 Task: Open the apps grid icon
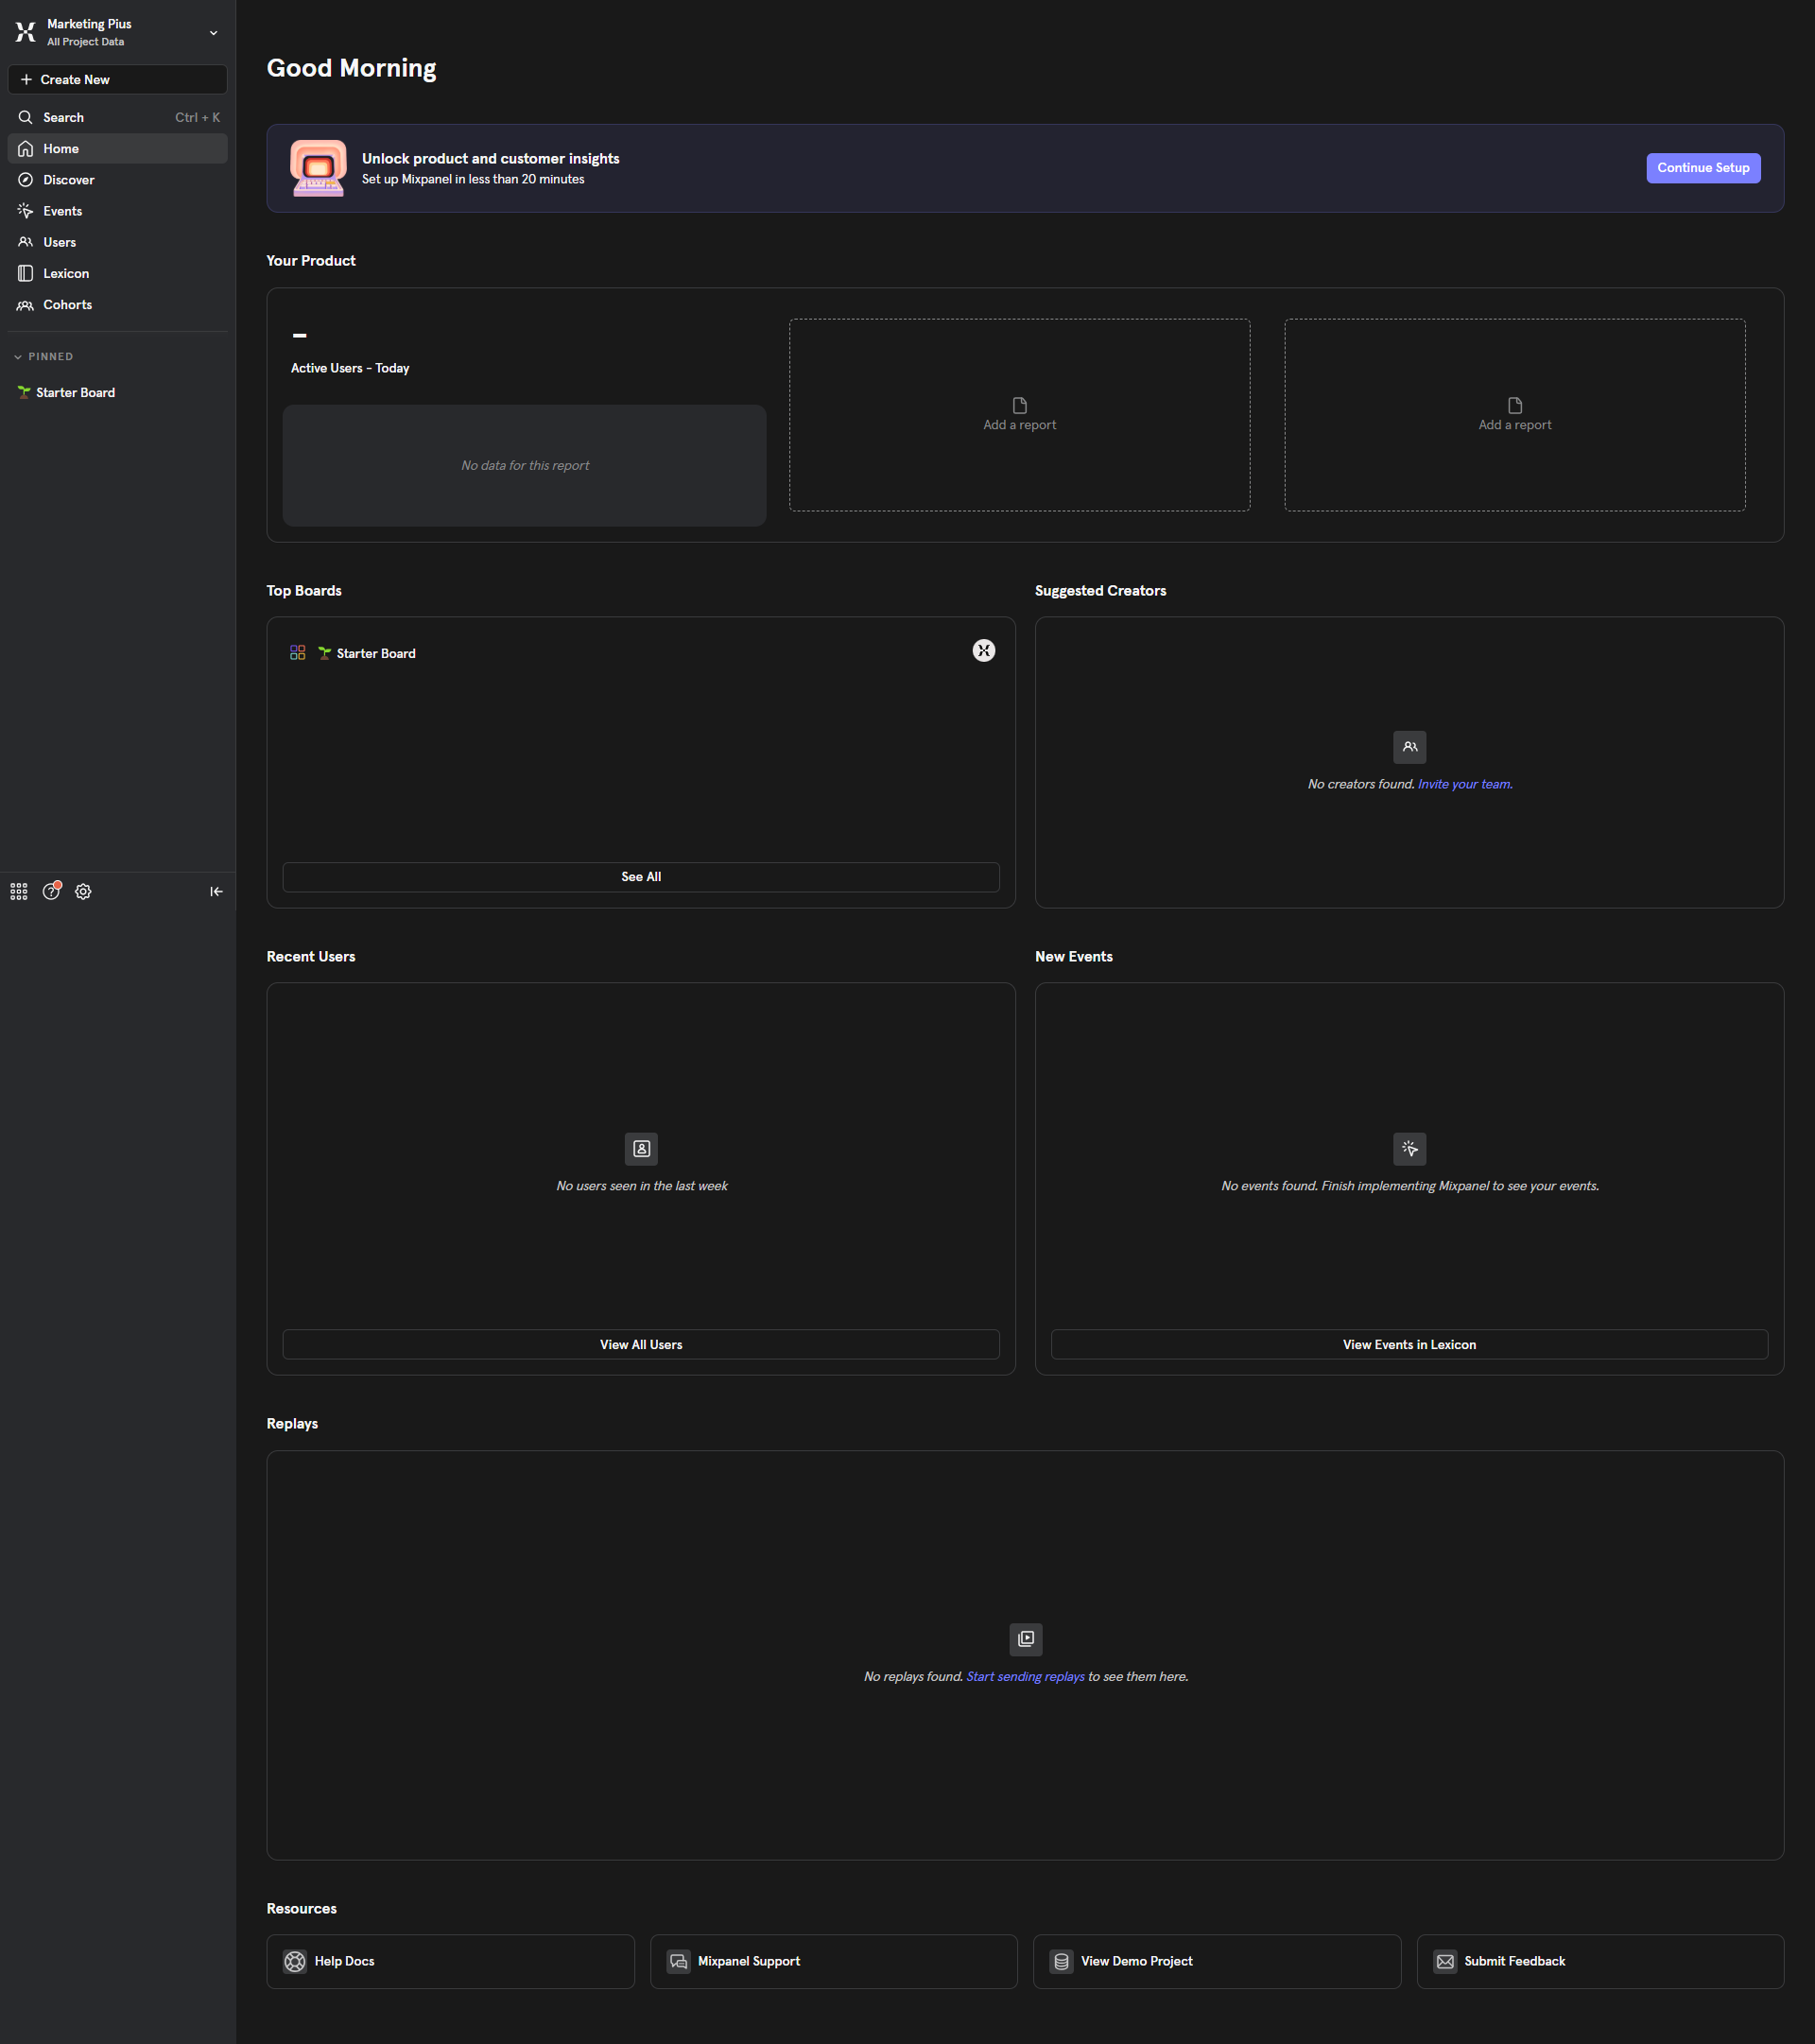pyautogui.click(x=19, y=891)
